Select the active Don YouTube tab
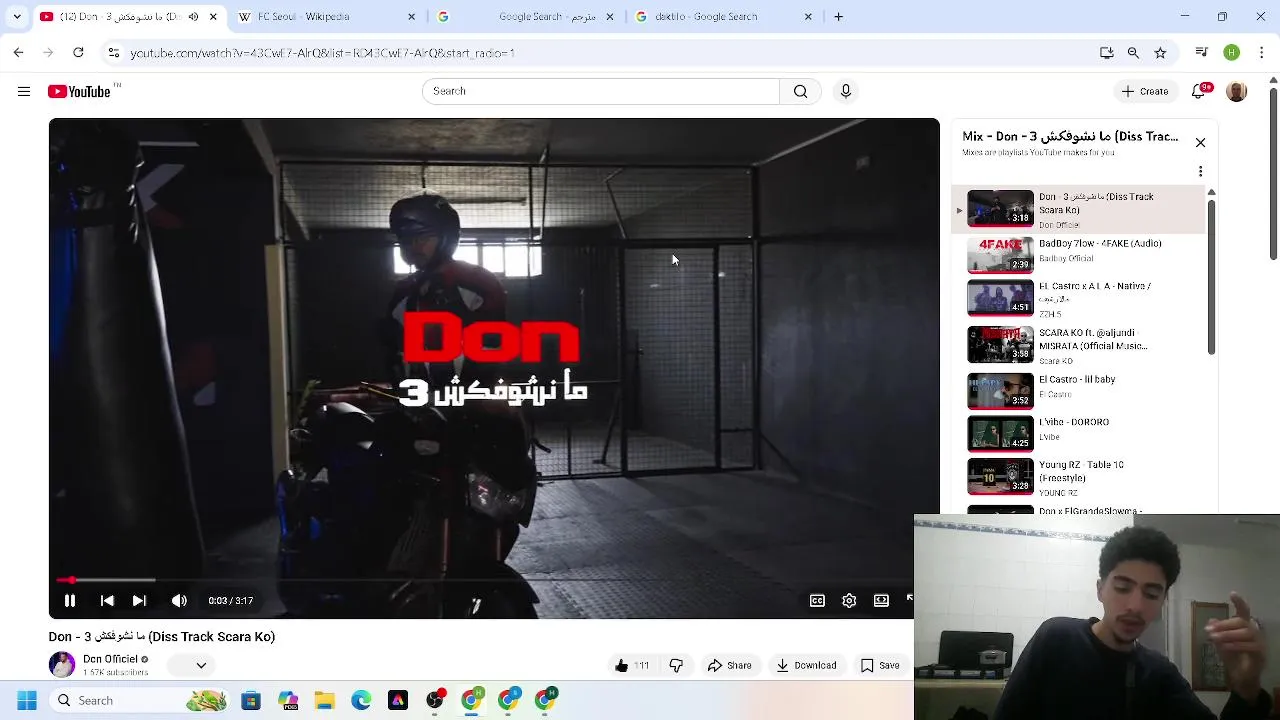Screen dimensions: 1280x720 click(x=128, y=16)
